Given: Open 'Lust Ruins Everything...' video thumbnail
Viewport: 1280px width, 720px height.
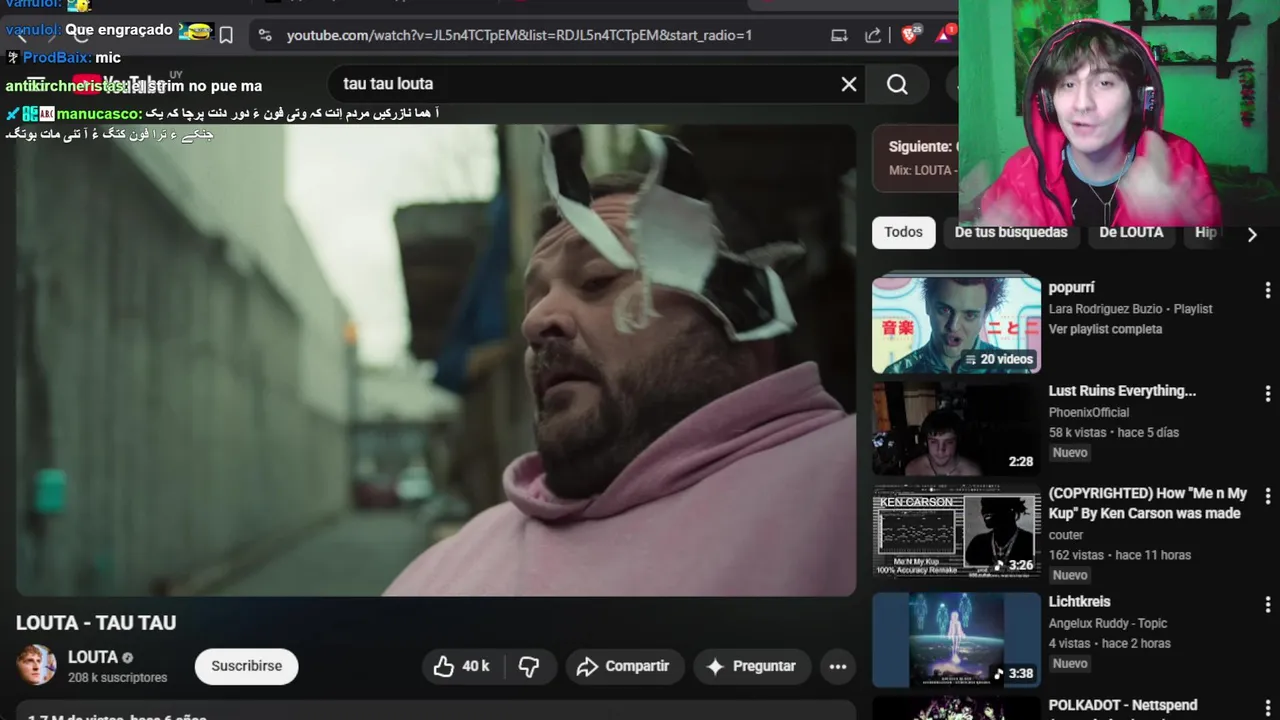Looking at the screenshot, I should pos(956,428).
